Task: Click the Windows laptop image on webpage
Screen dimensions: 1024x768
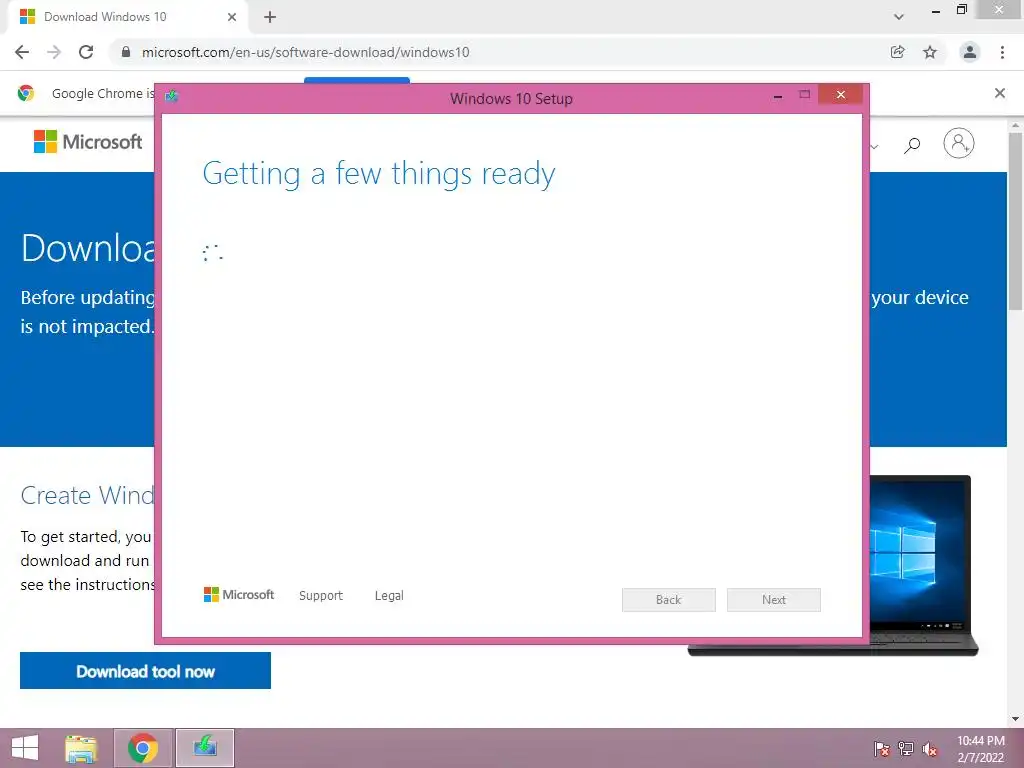Action: point(924,566)
